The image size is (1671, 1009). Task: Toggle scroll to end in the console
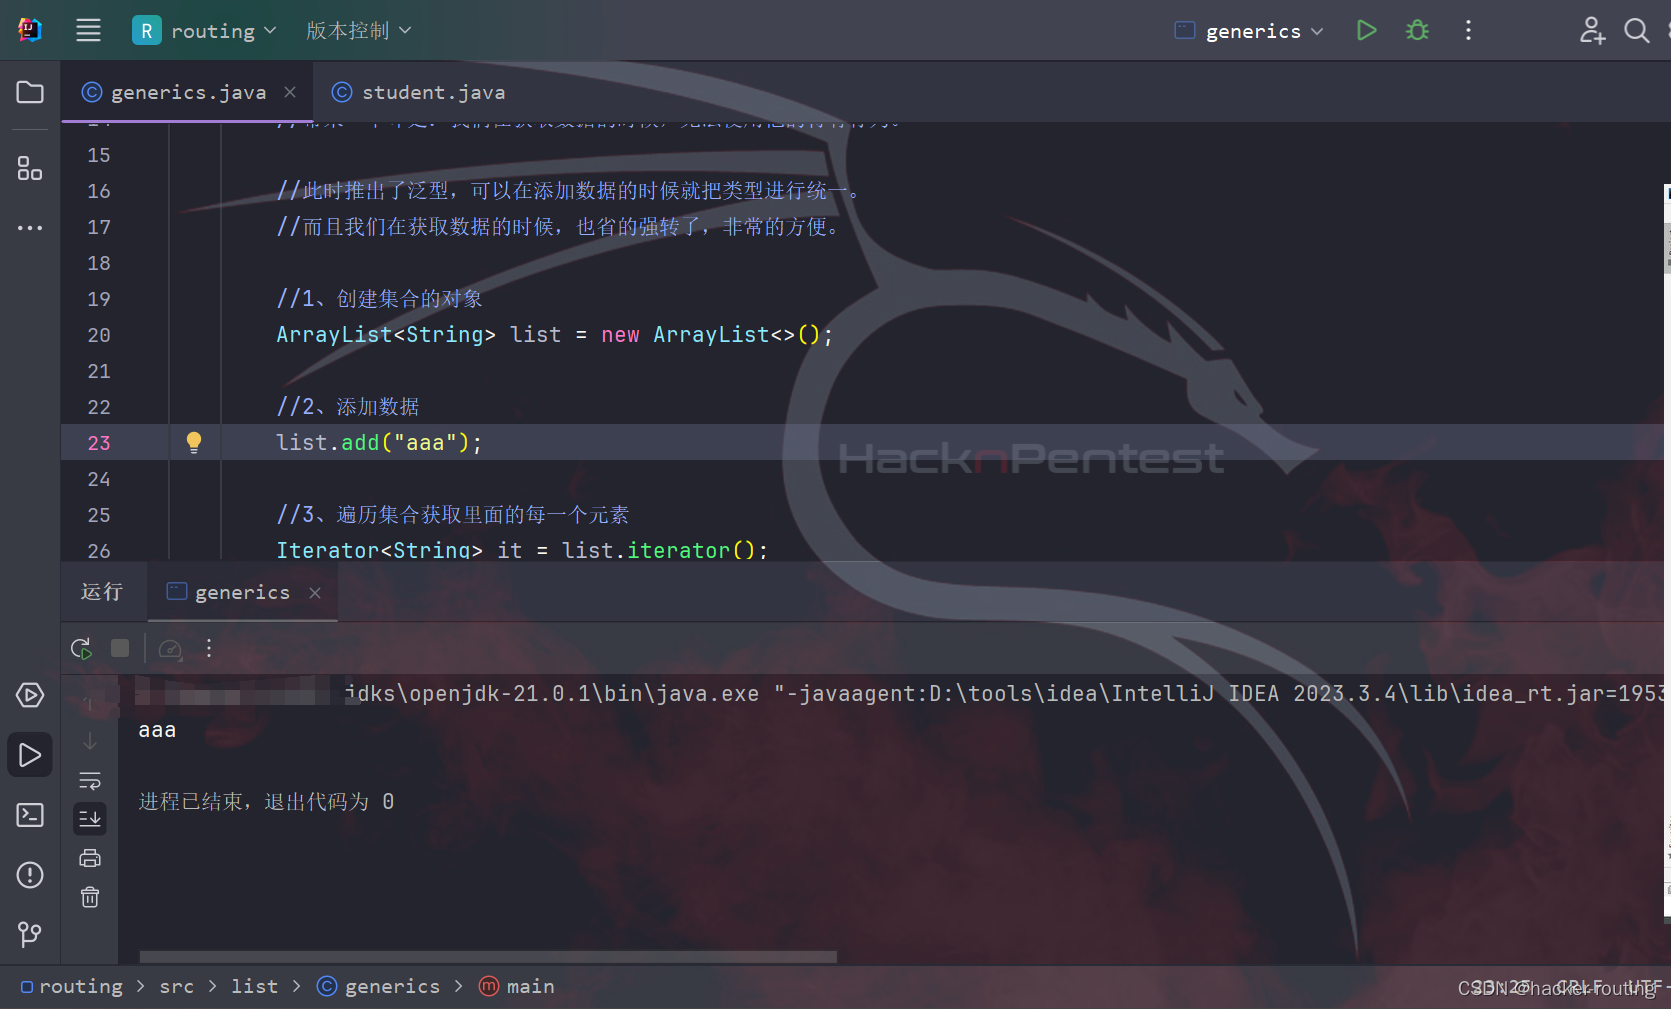90,819
